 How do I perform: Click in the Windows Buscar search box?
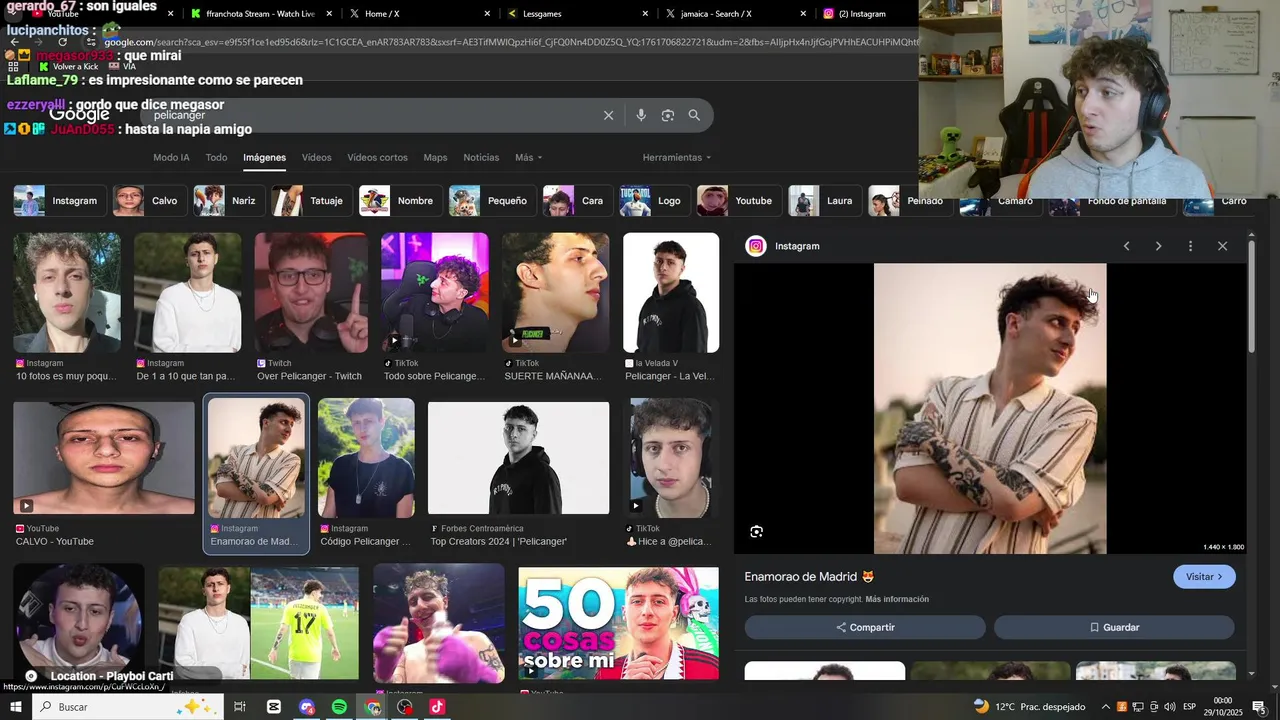coord(130,707)
